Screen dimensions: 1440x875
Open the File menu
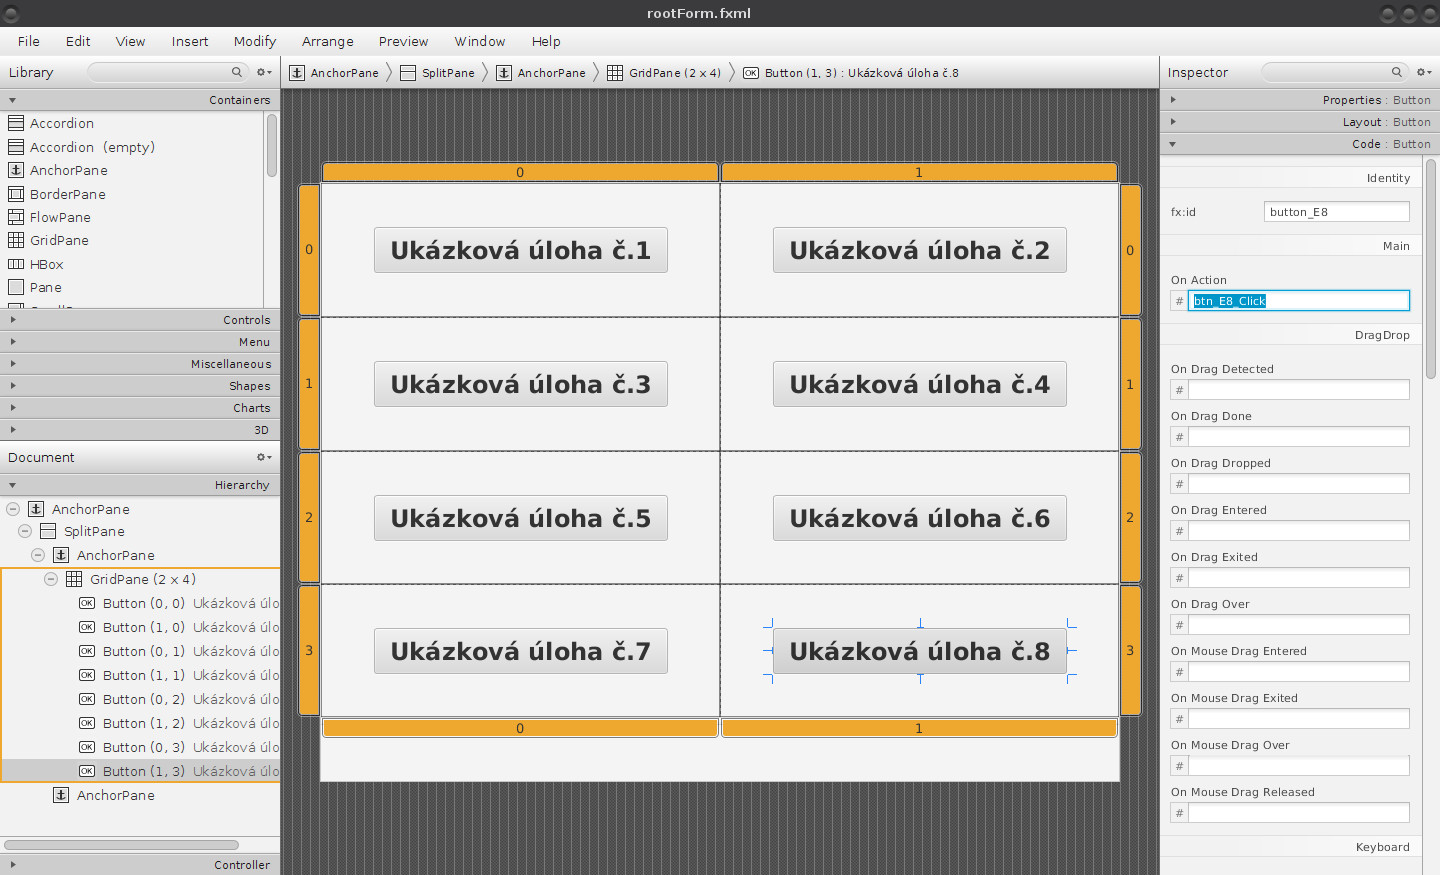pyautogui.click(x=29, y=41)
